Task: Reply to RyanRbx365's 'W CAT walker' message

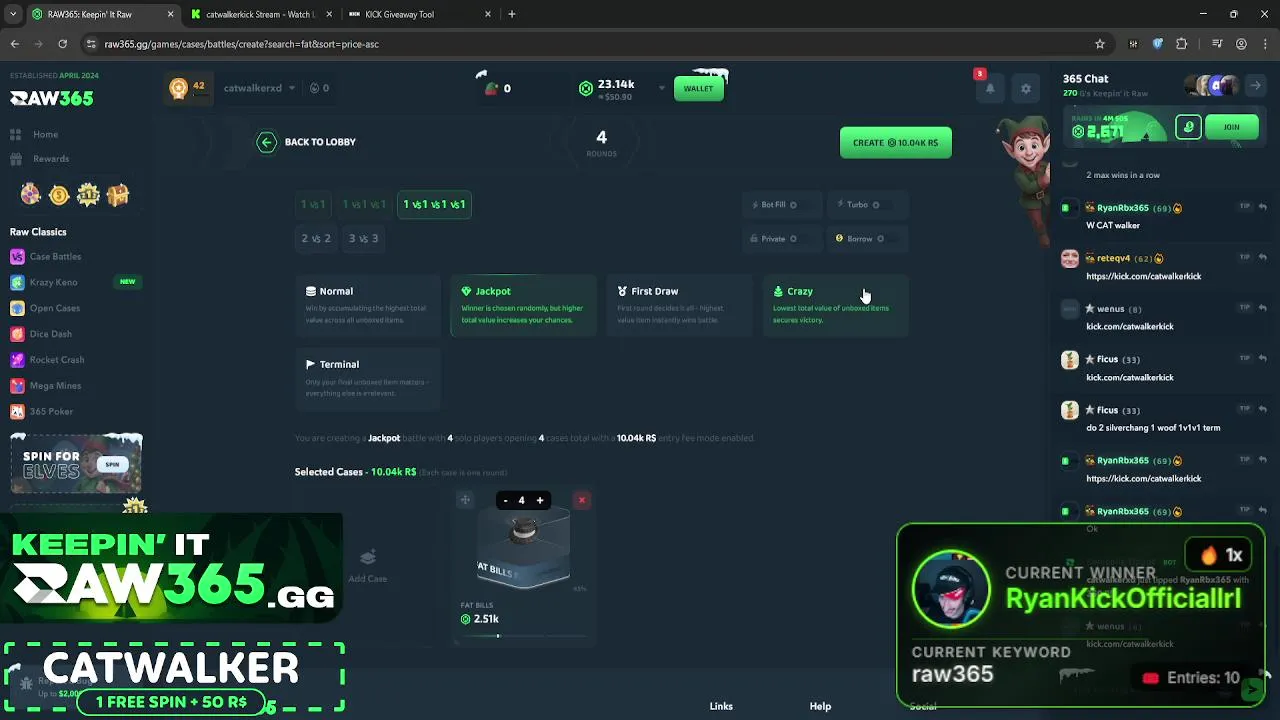Action: [1262, 206]
